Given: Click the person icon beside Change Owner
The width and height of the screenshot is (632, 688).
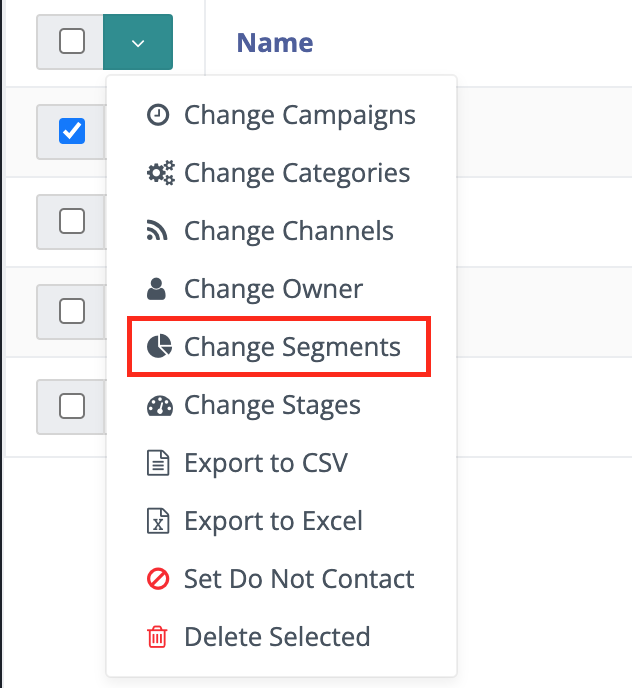Looking at the screenshot, I should [x=158, y=289].
